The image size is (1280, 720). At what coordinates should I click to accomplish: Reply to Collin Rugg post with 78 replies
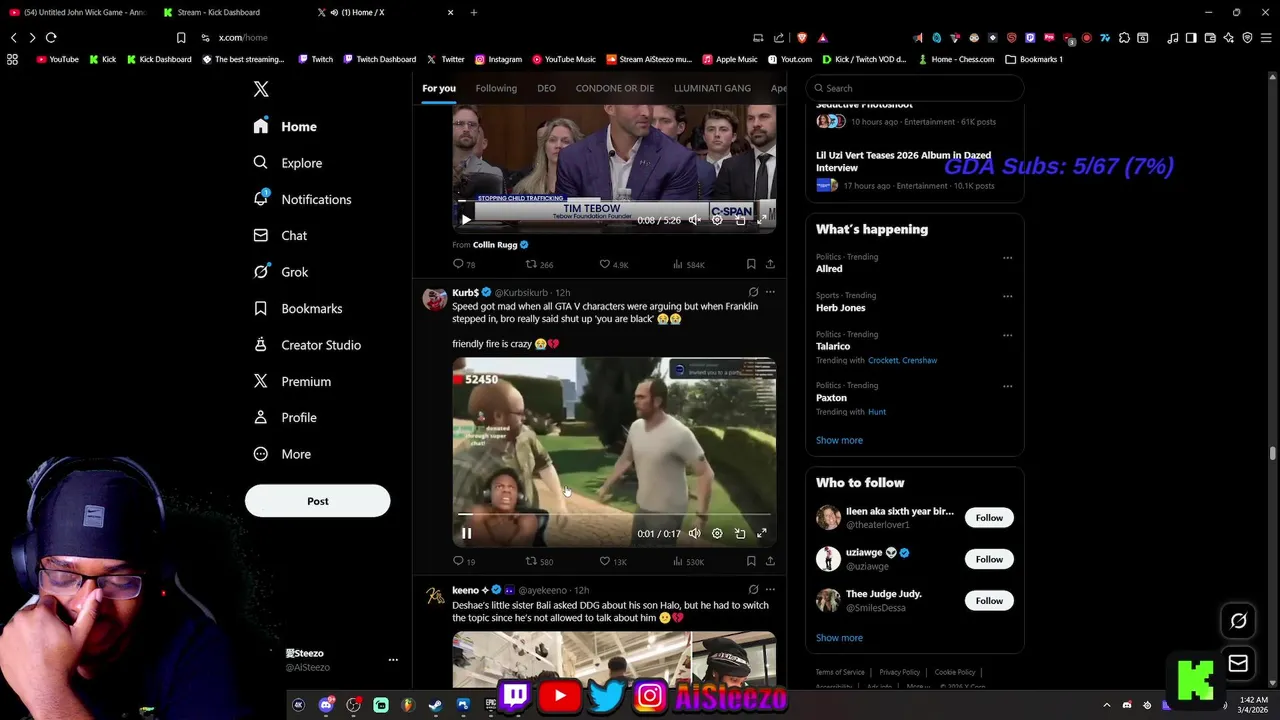464,264
